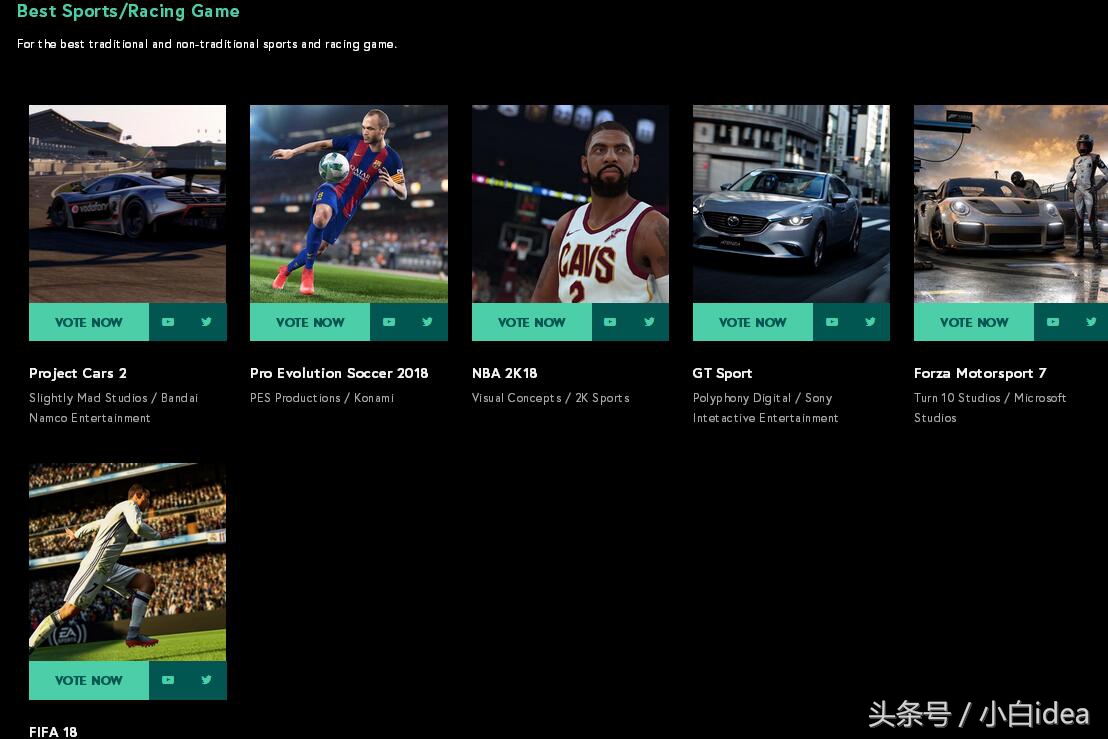Open video icon under NBA 2K18
The height and width of the screenshot is (739, 1108).
coord(611,322)
